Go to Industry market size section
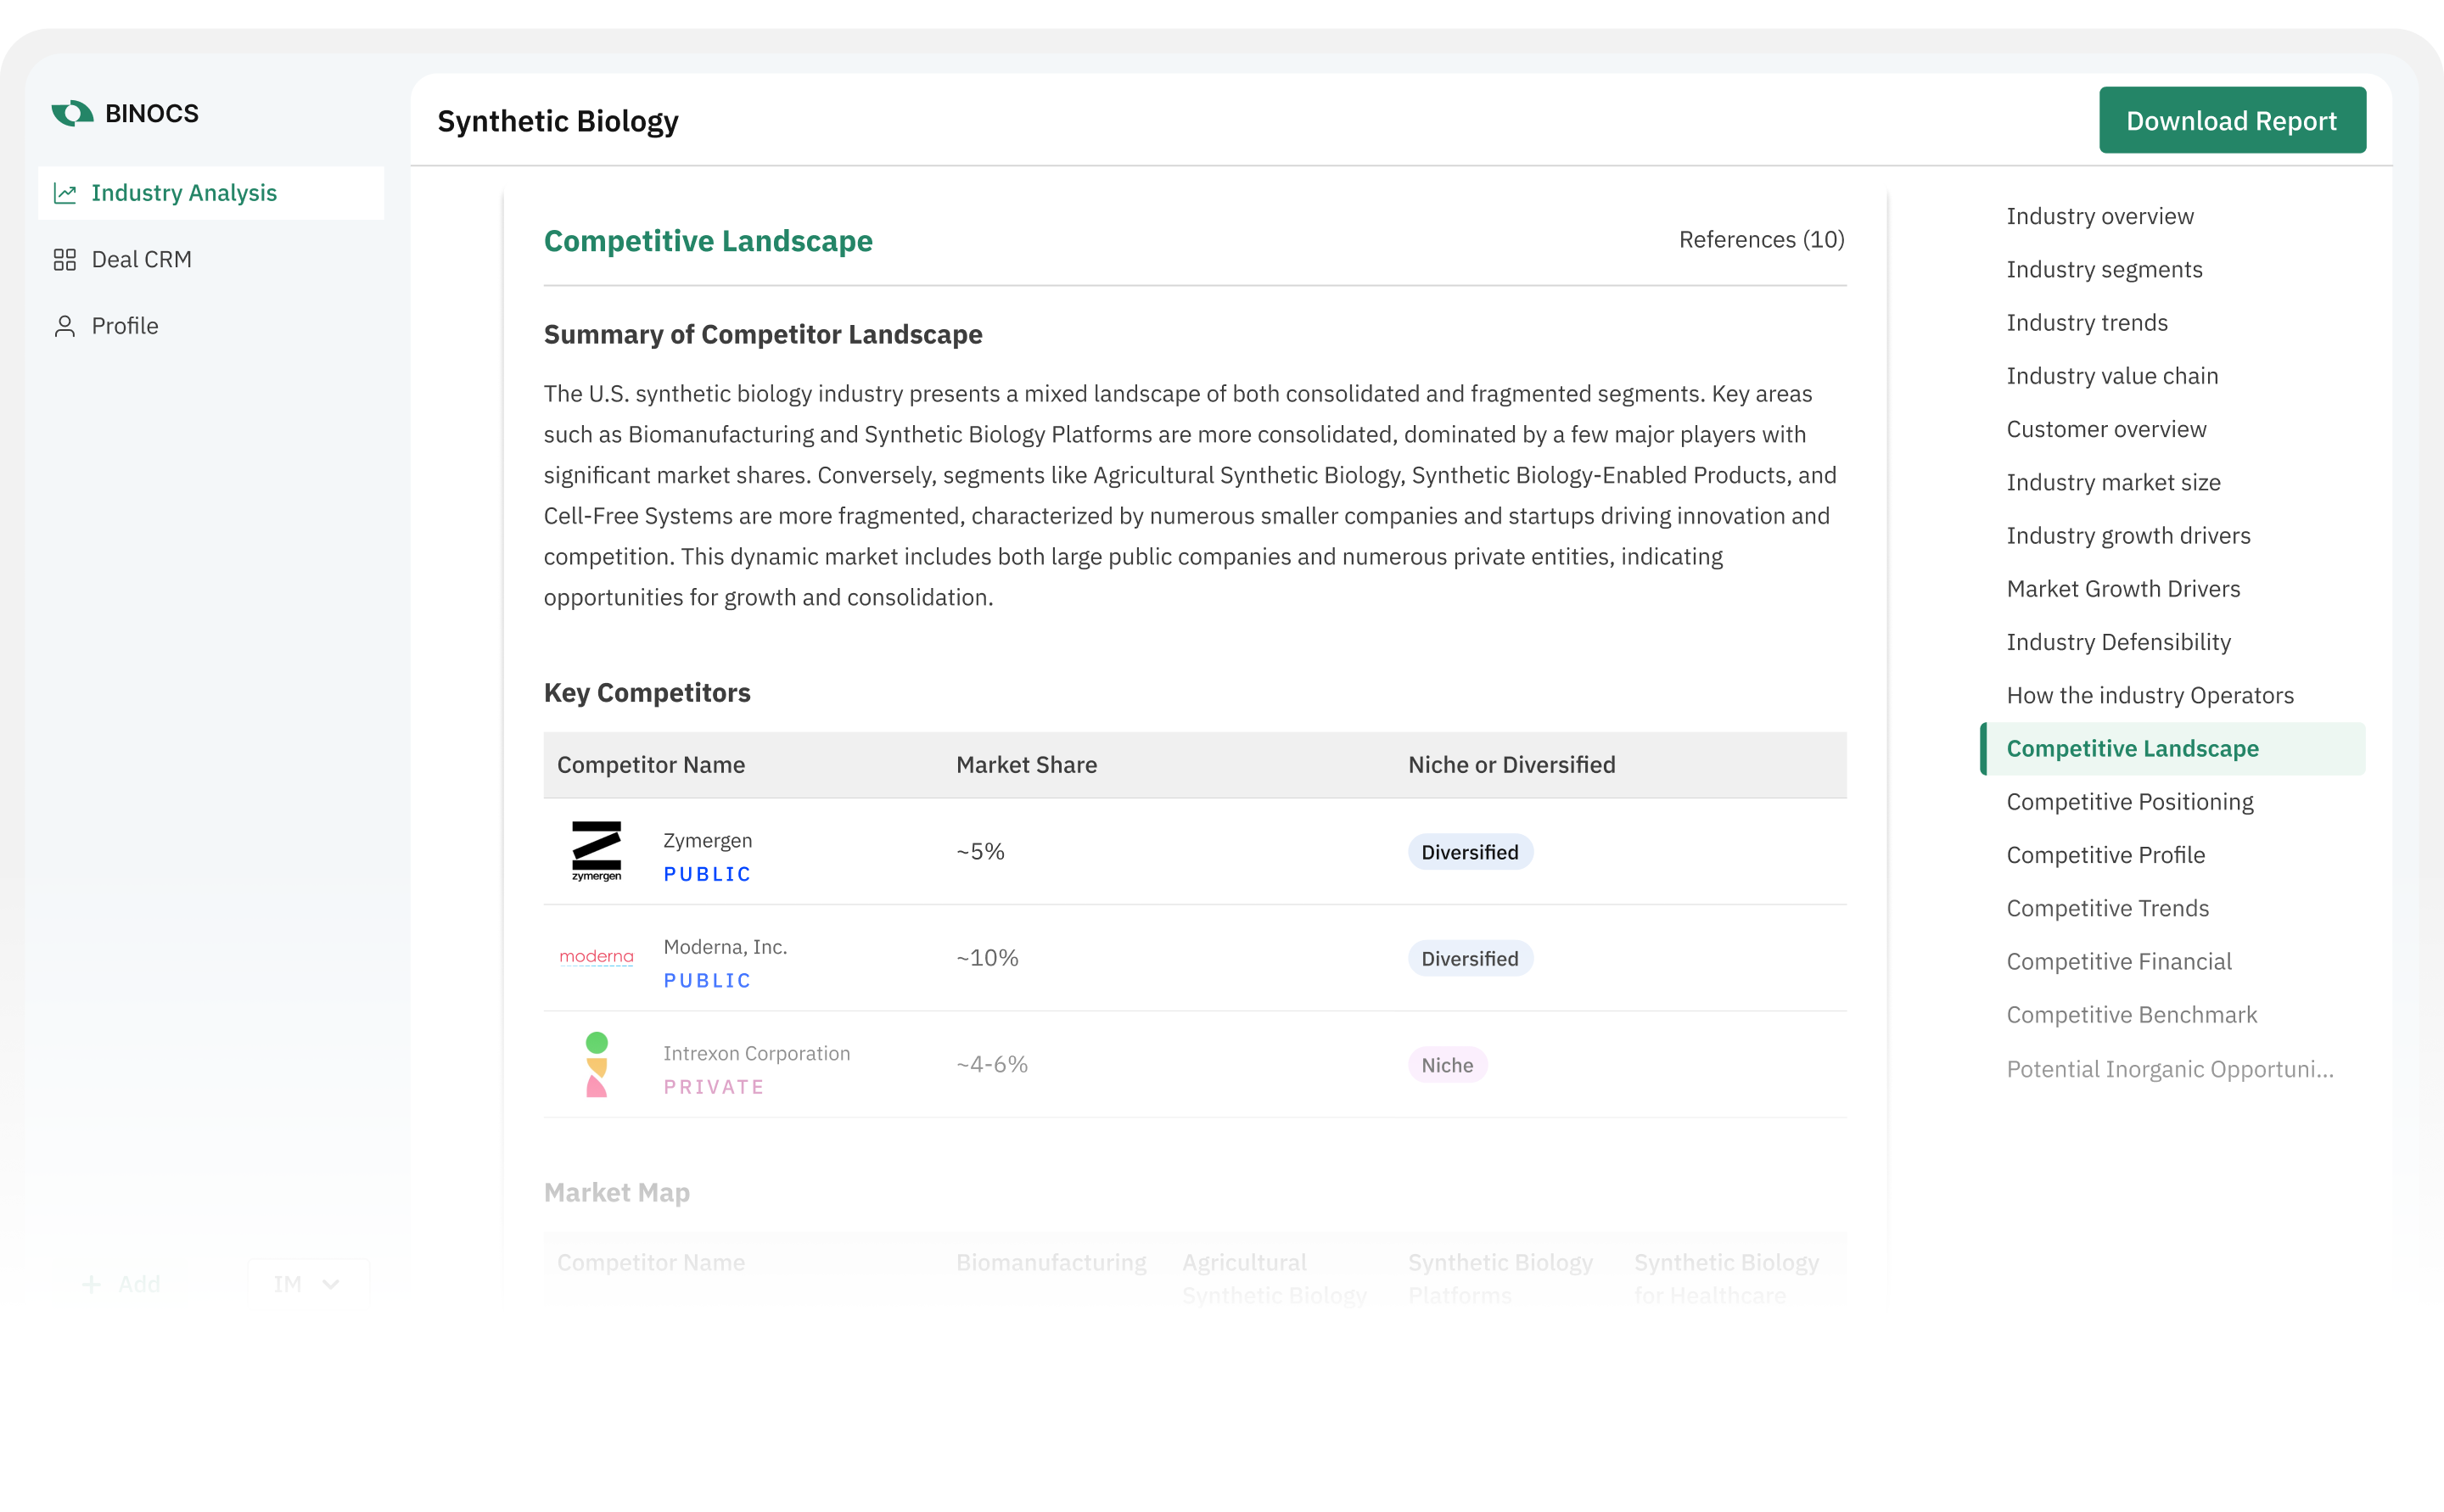The image size is (2444, 1512). tap(2113, 482)
